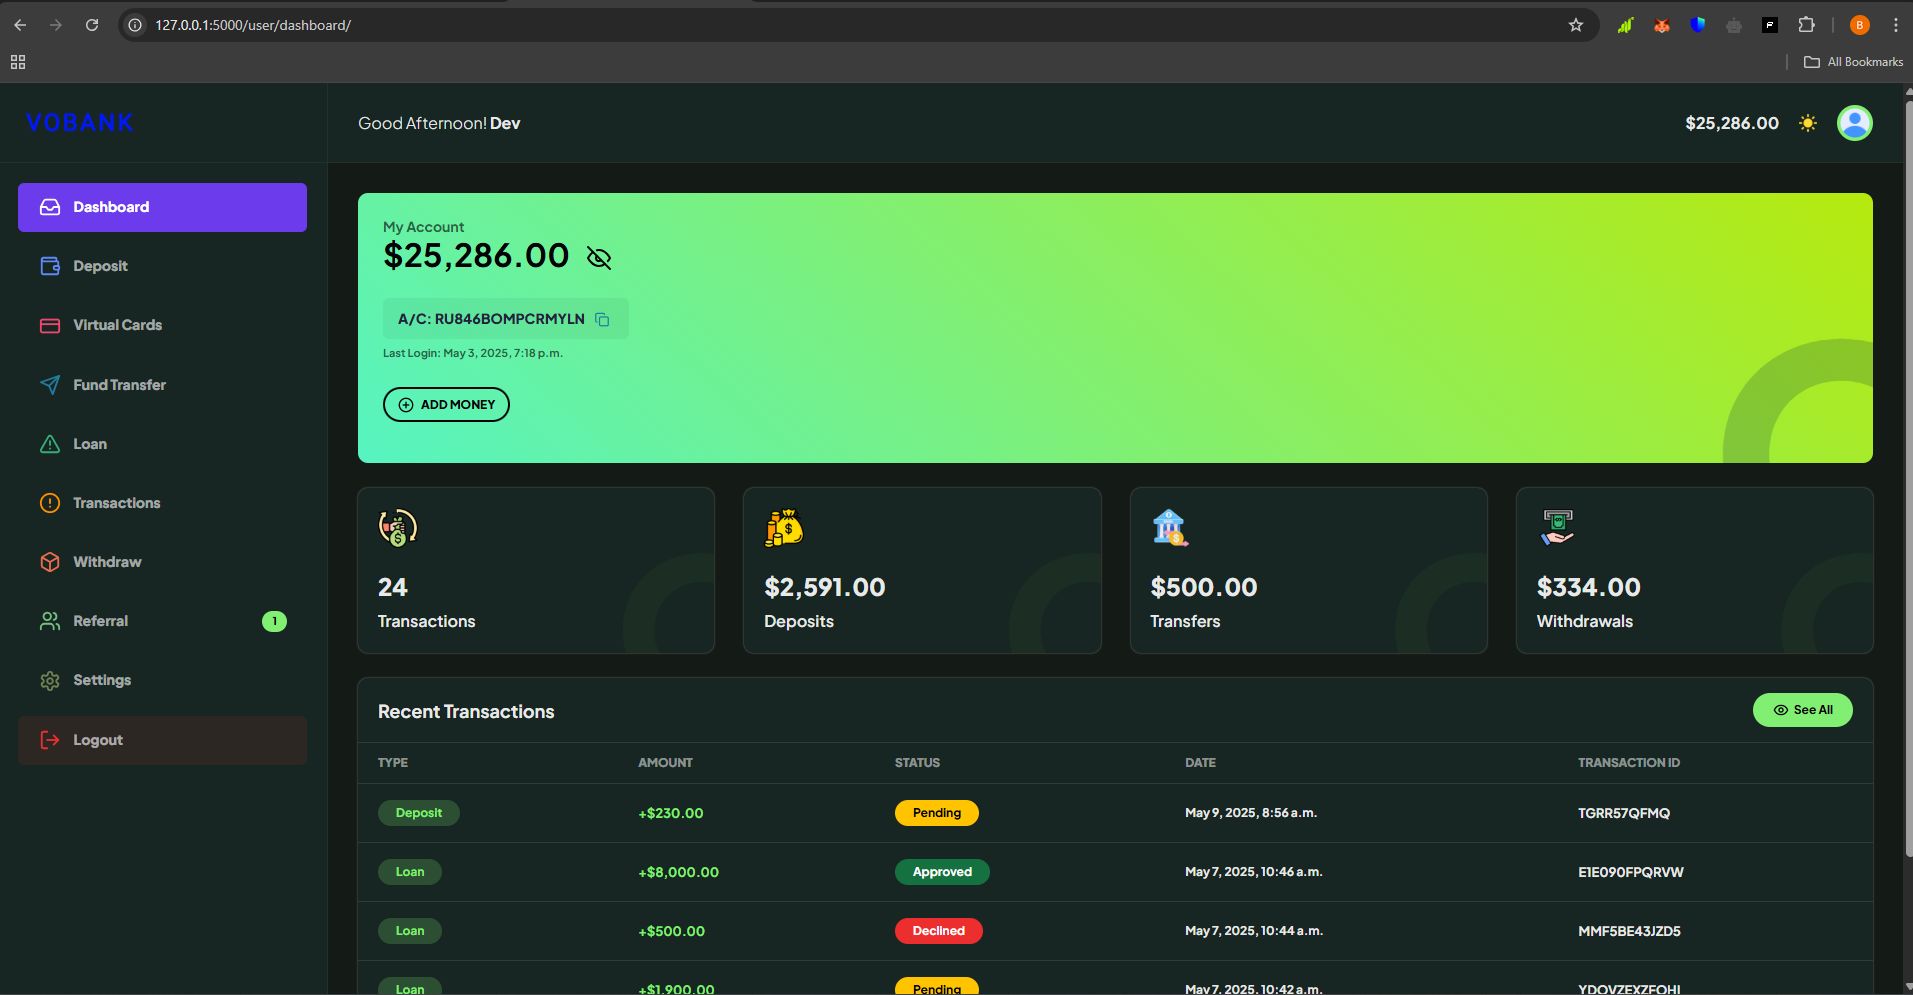Copy the account number
The width and height of the screenshot is (1913, 995).
[x=602, y=319]
